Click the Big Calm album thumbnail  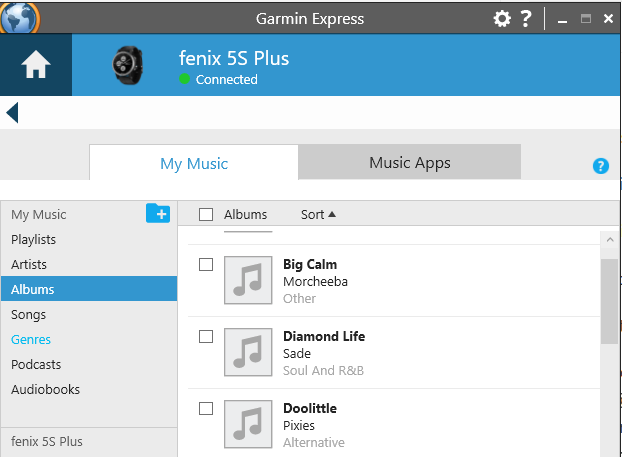[248, 280]
